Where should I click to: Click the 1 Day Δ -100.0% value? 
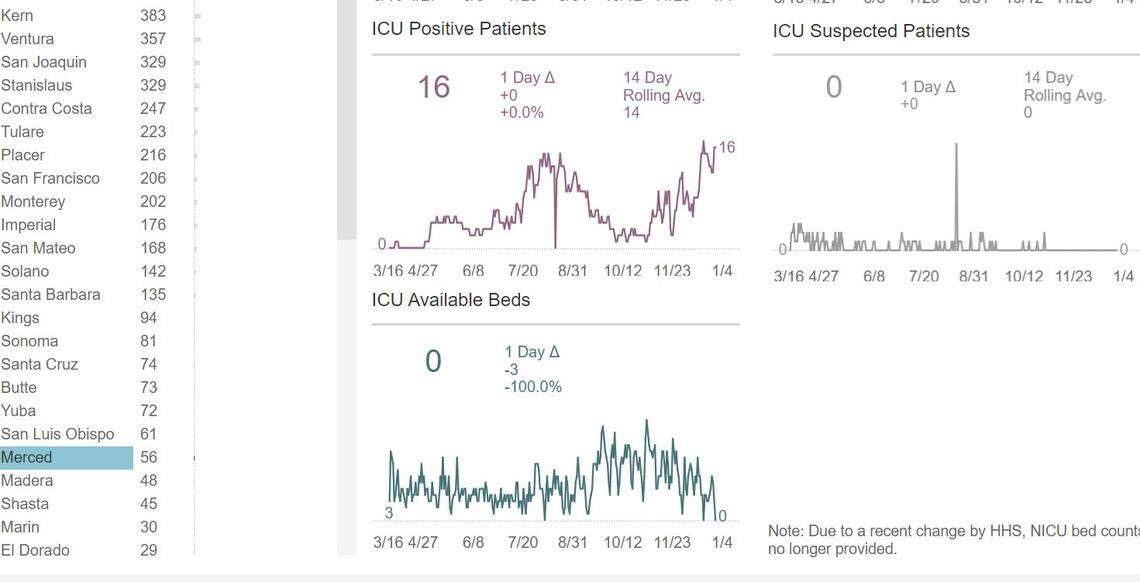(x=532, y=384)
